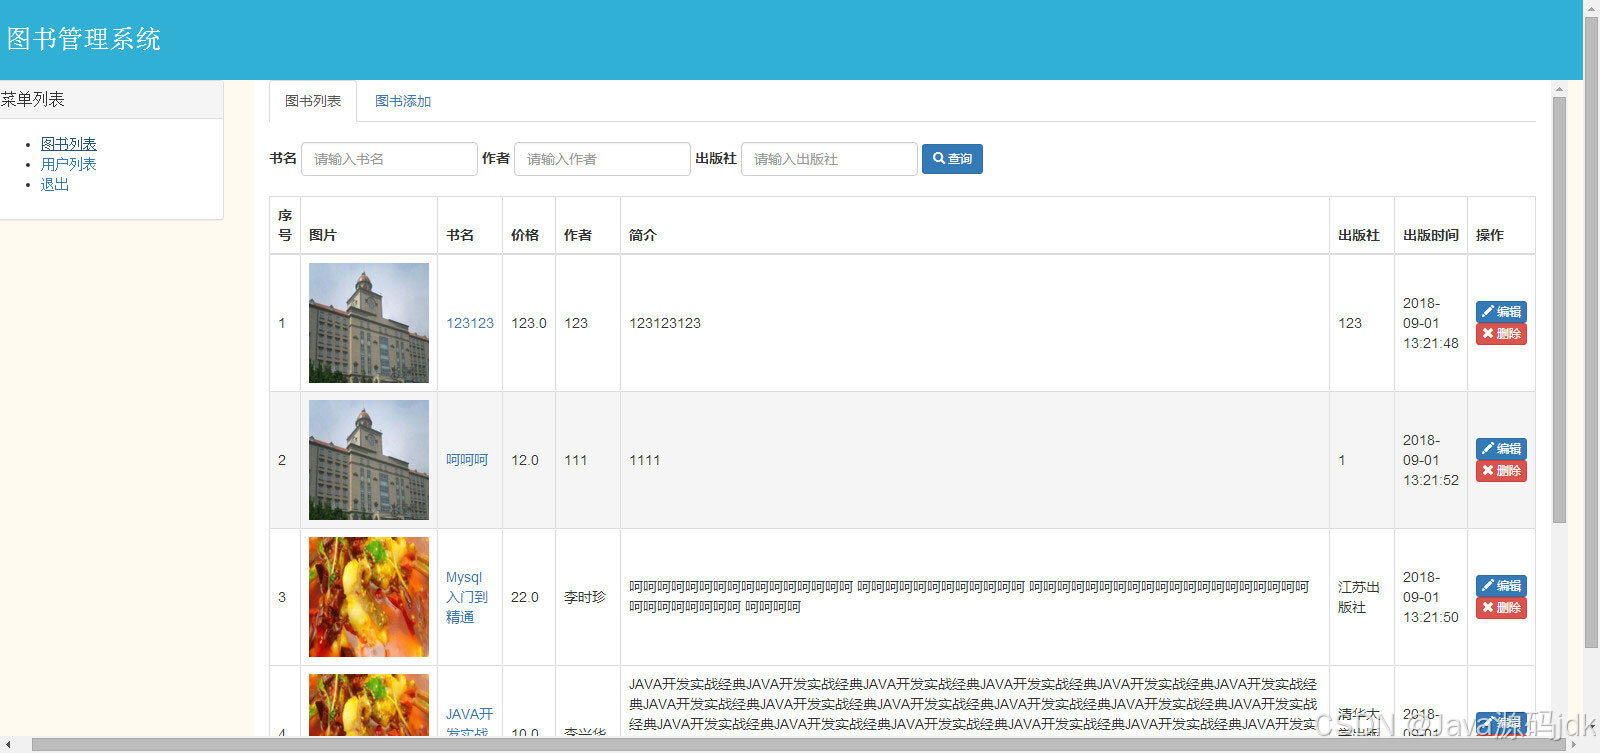Edit the book 123123 row

(1501, 312)
